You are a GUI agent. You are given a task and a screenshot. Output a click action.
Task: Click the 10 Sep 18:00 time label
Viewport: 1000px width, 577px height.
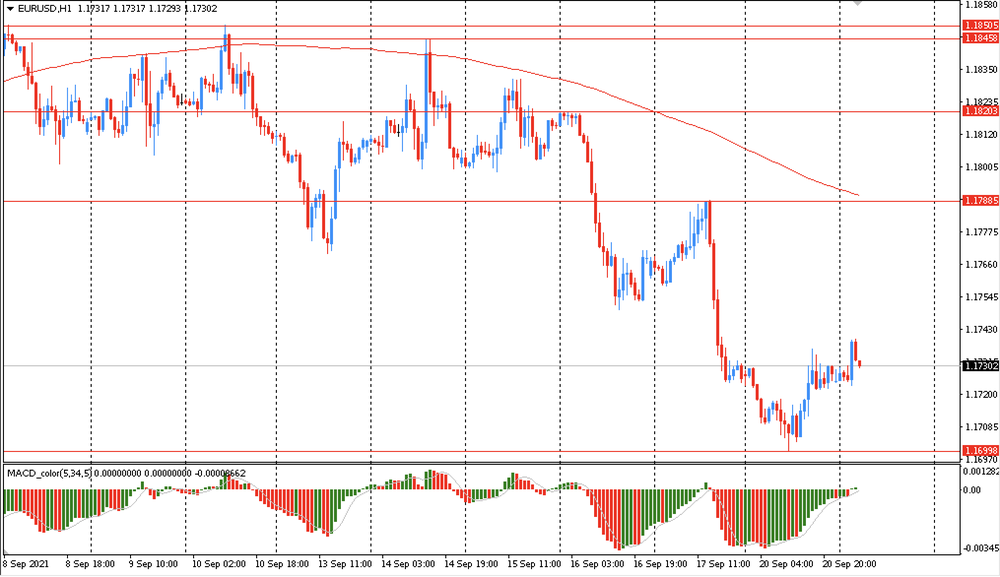(x=282, y=564)
